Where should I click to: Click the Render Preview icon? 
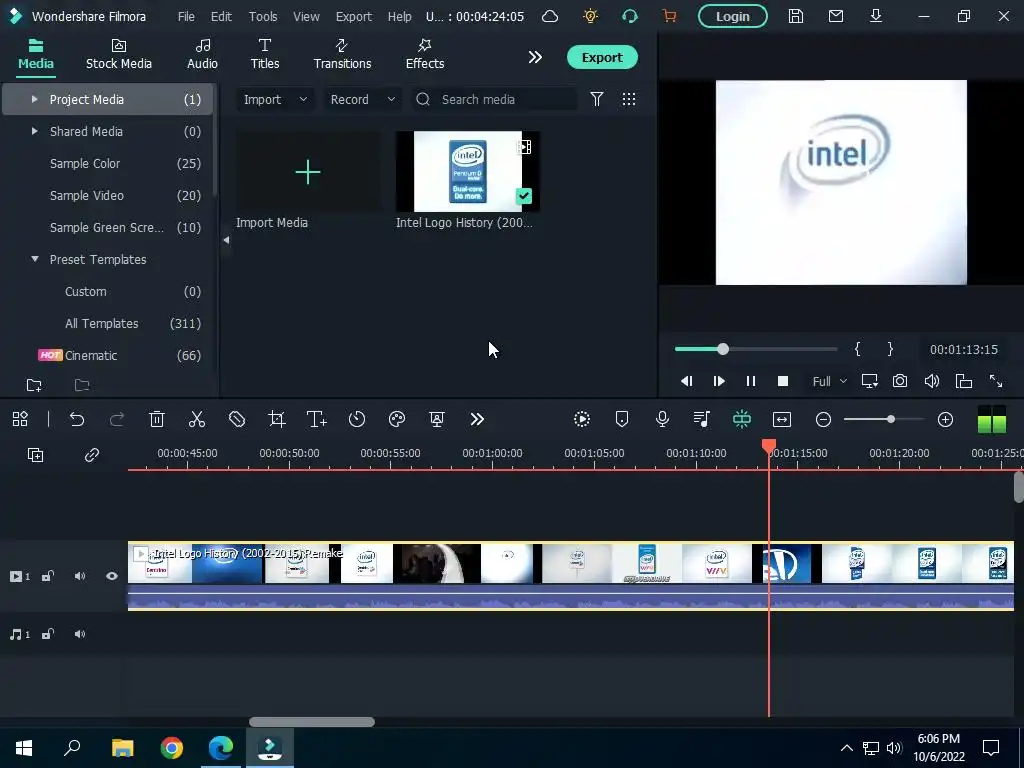pyautogui.click(x=582, y=419)
